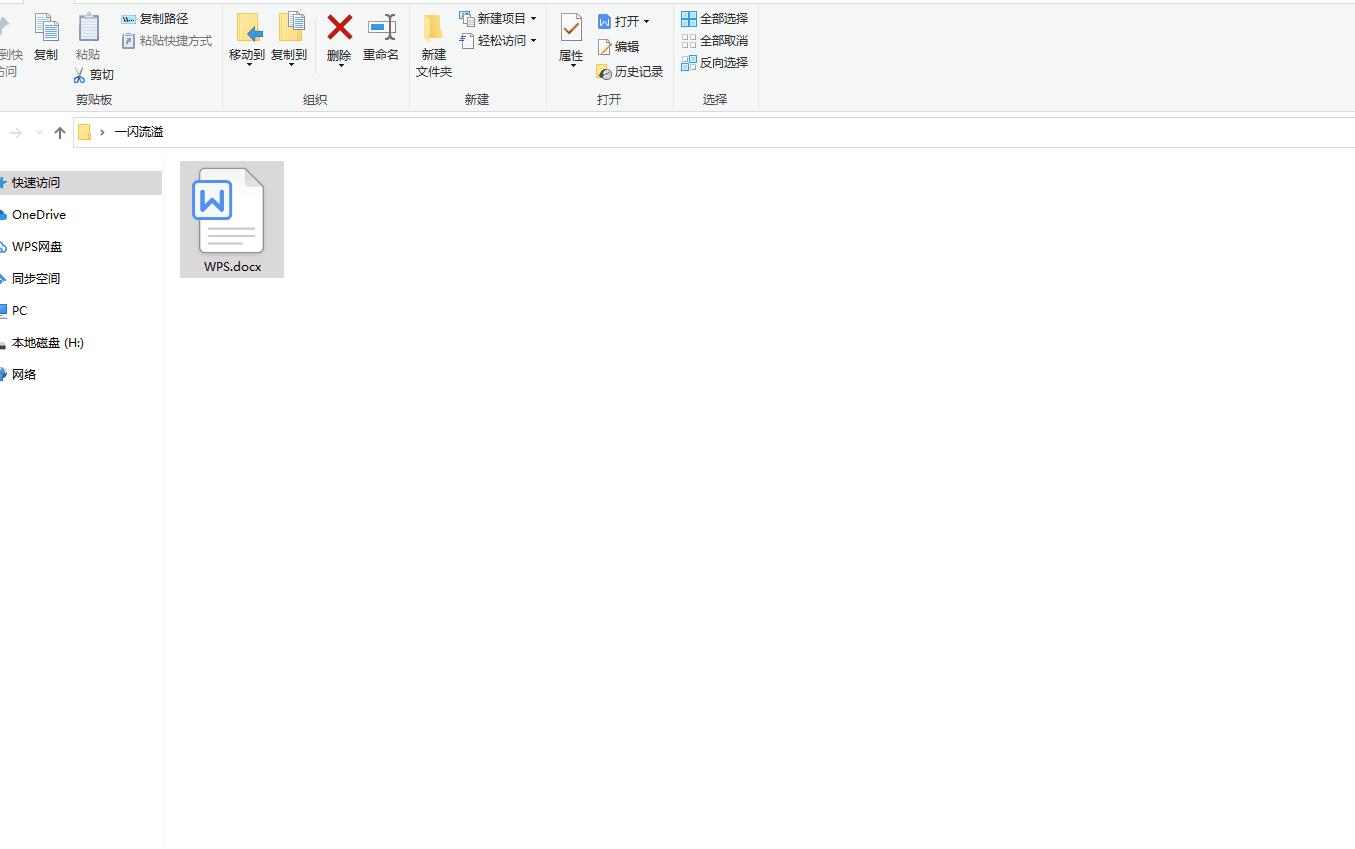Select all items via 全部选择
The height and width of the screenshot is (849, 1355).
click(x=714, y=17)
